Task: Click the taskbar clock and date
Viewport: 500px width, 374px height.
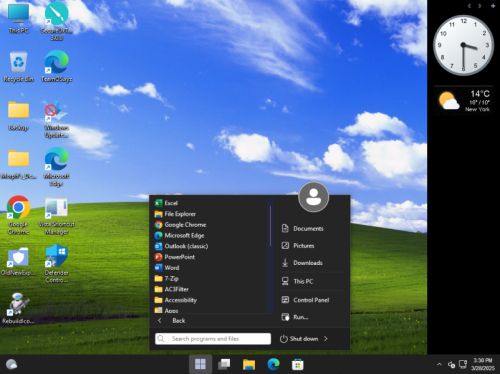Action: 483,364
